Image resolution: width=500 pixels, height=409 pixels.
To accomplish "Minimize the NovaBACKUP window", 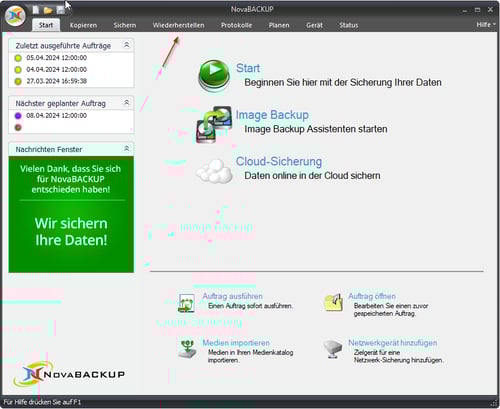I will pos(465,10).
